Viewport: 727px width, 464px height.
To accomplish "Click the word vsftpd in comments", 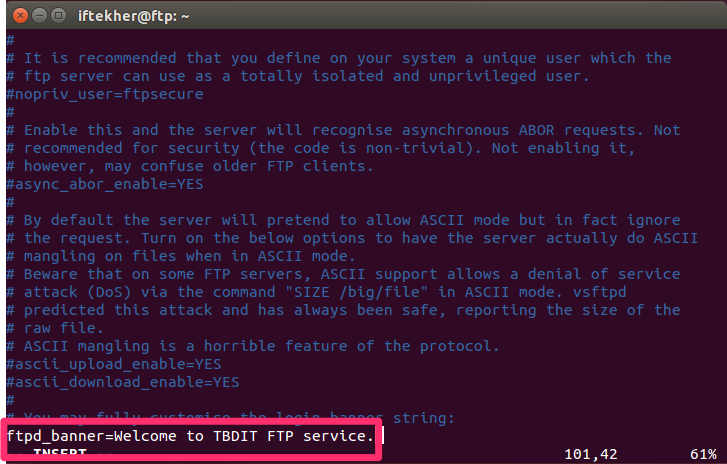I will click(599, 292).
